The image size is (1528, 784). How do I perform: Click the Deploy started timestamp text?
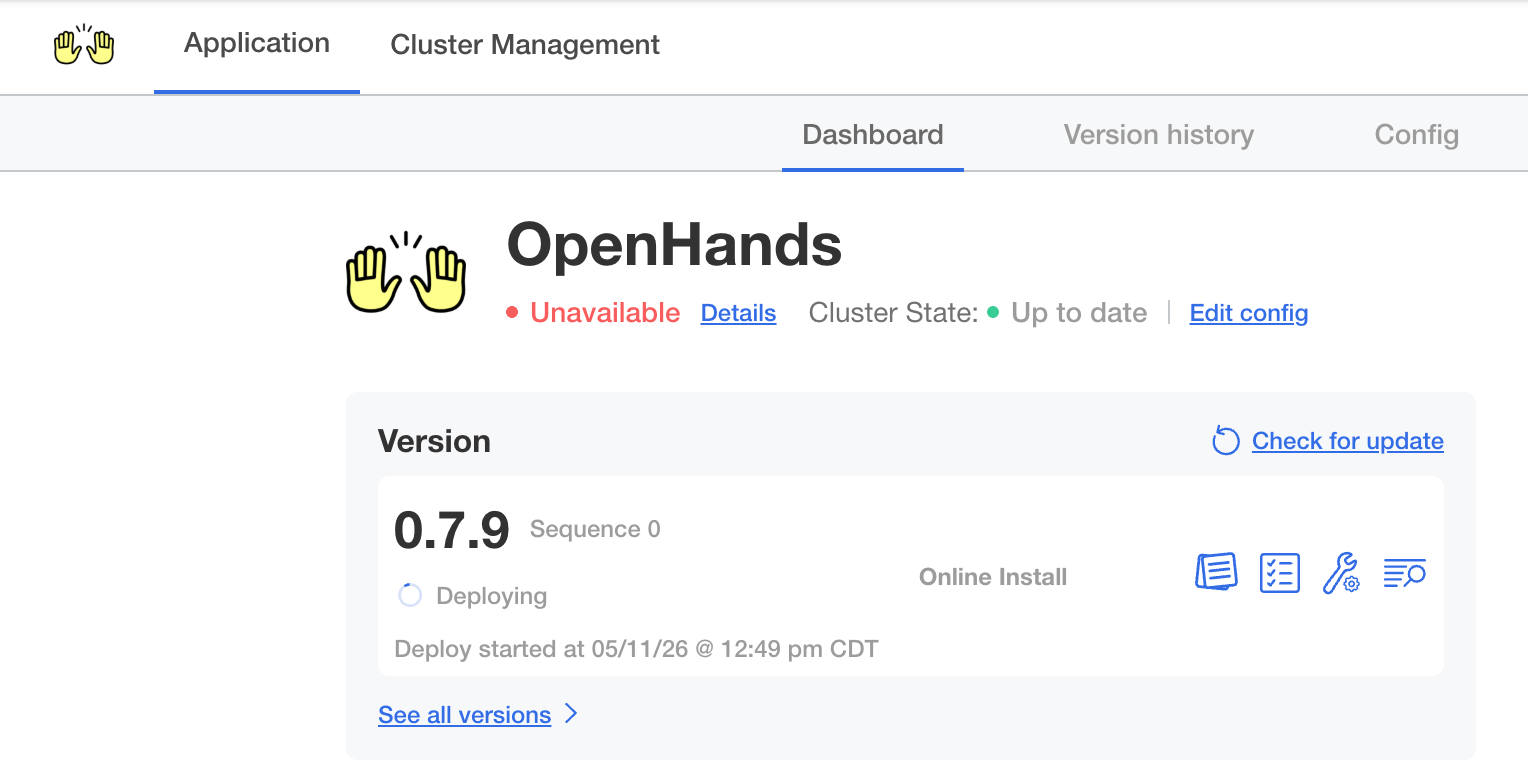[x=636, y=649]
